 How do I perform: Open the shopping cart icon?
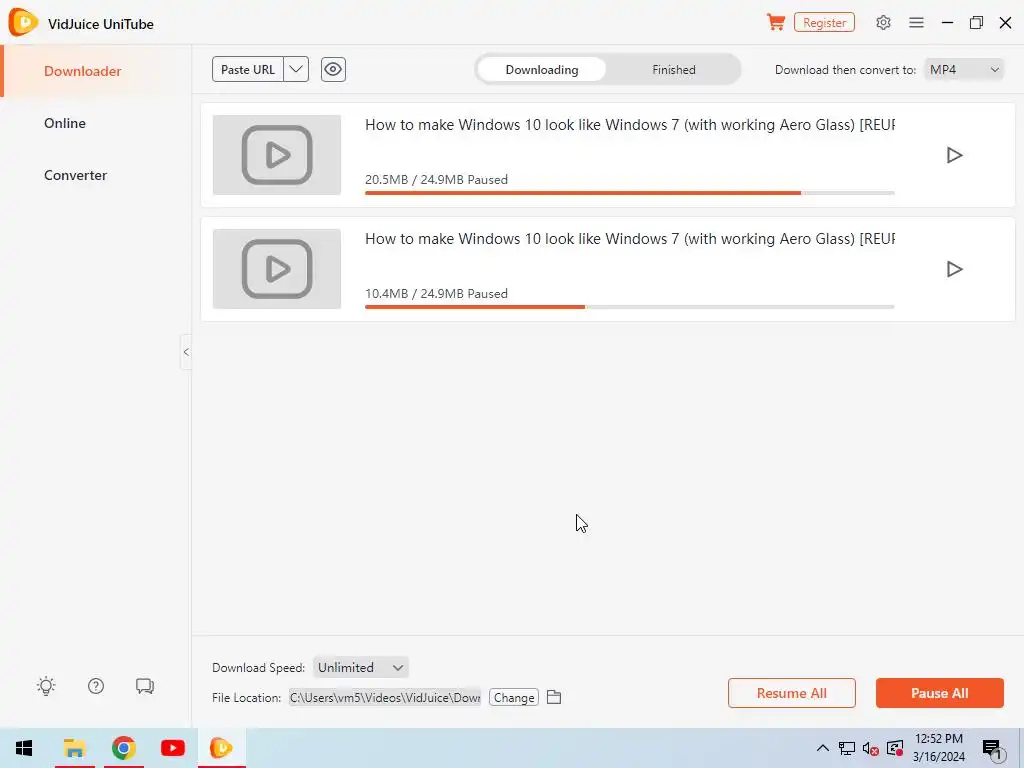click(775, 22)
